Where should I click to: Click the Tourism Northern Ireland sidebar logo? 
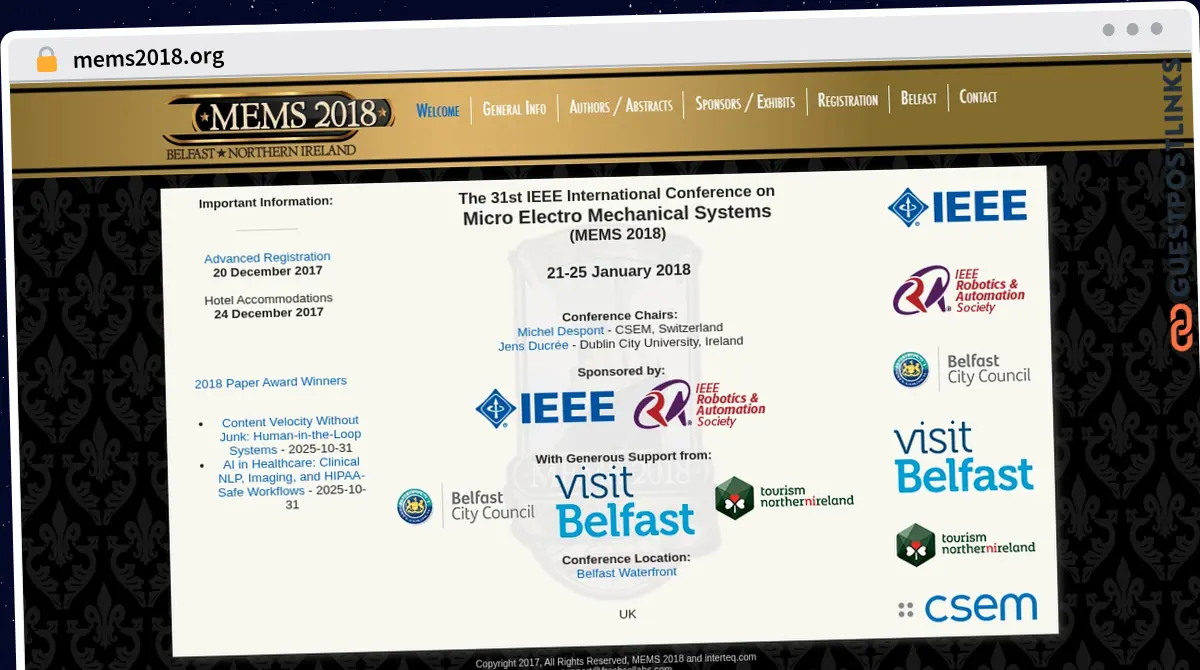(x=965, y=545)
